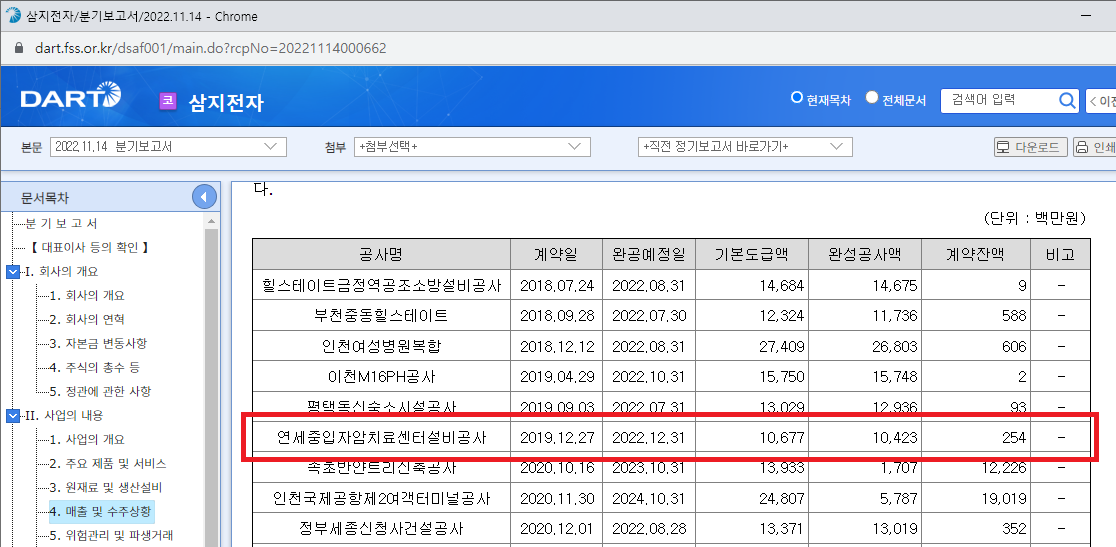
Task: Click the search magnifier icon
Action: click(x=1067, y=101)
